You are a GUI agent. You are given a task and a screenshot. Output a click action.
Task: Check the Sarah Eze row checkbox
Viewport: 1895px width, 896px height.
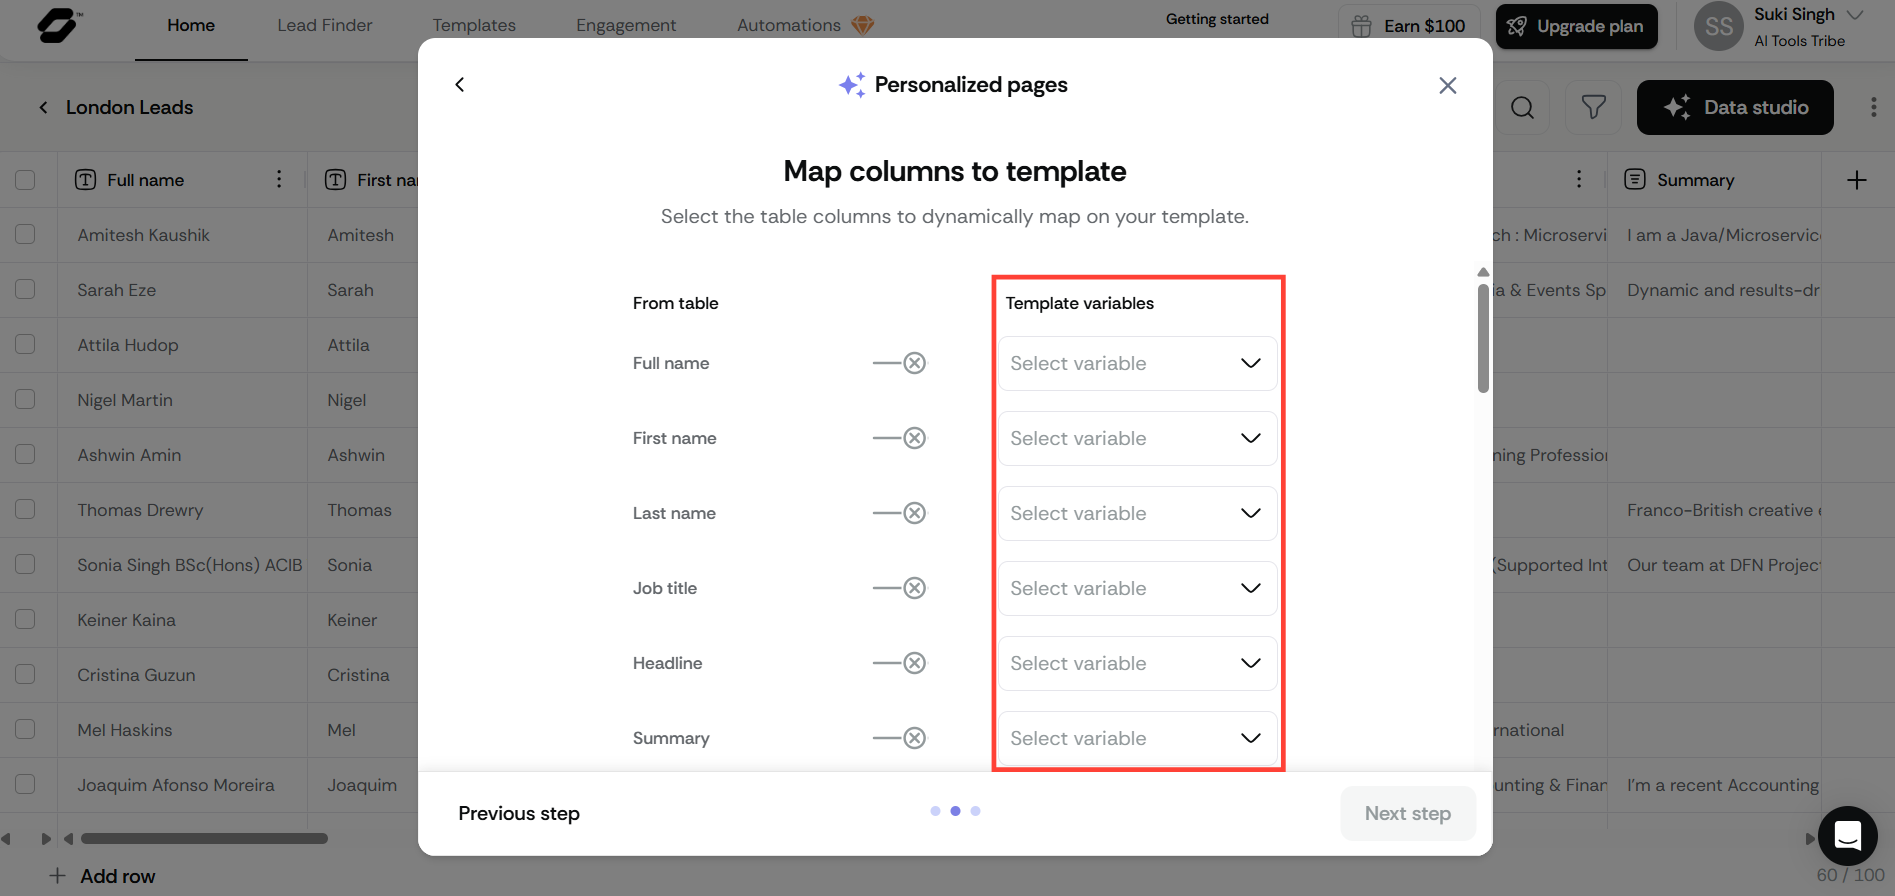click(x=25, y=289)
